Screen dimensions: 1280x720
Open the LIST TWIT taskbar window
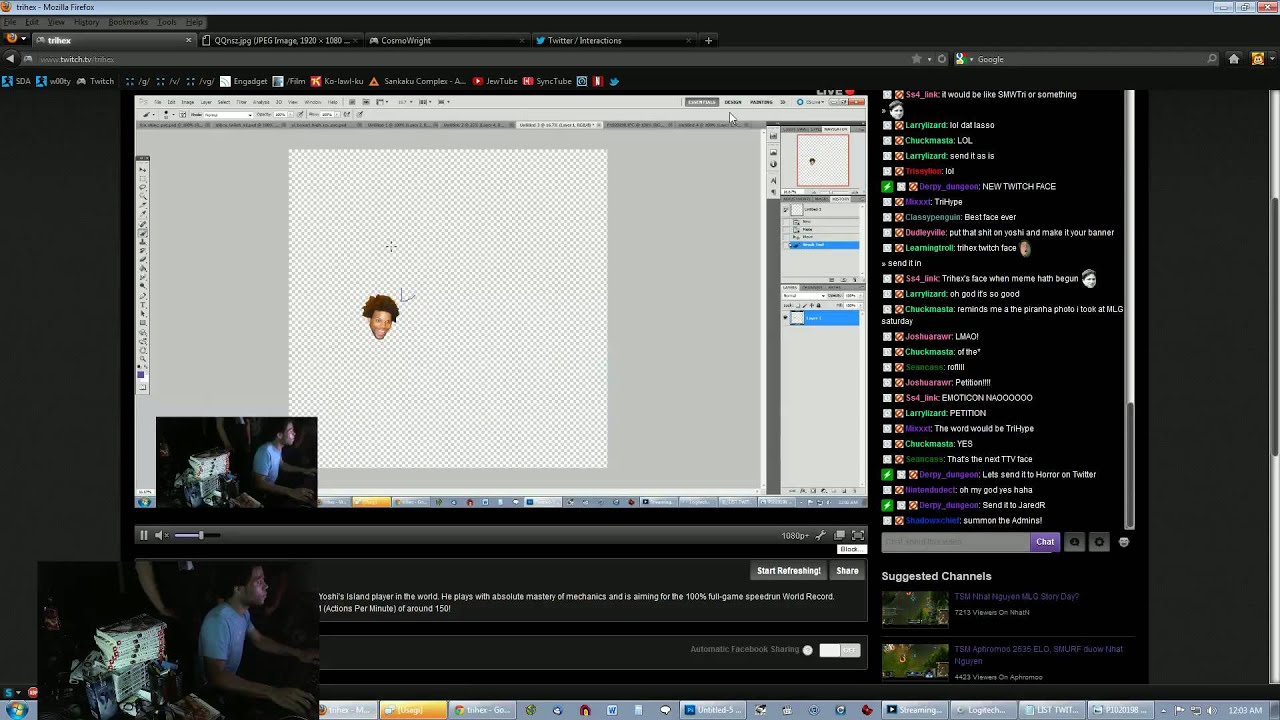click(1052, 710)
